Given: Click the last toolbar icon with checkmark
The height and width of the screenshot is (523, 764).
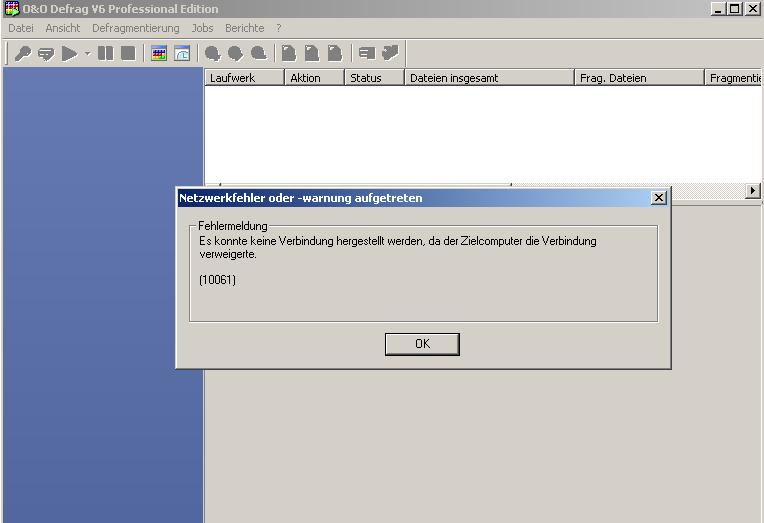Looking at the screenshot, I should [x=390, y=53].
